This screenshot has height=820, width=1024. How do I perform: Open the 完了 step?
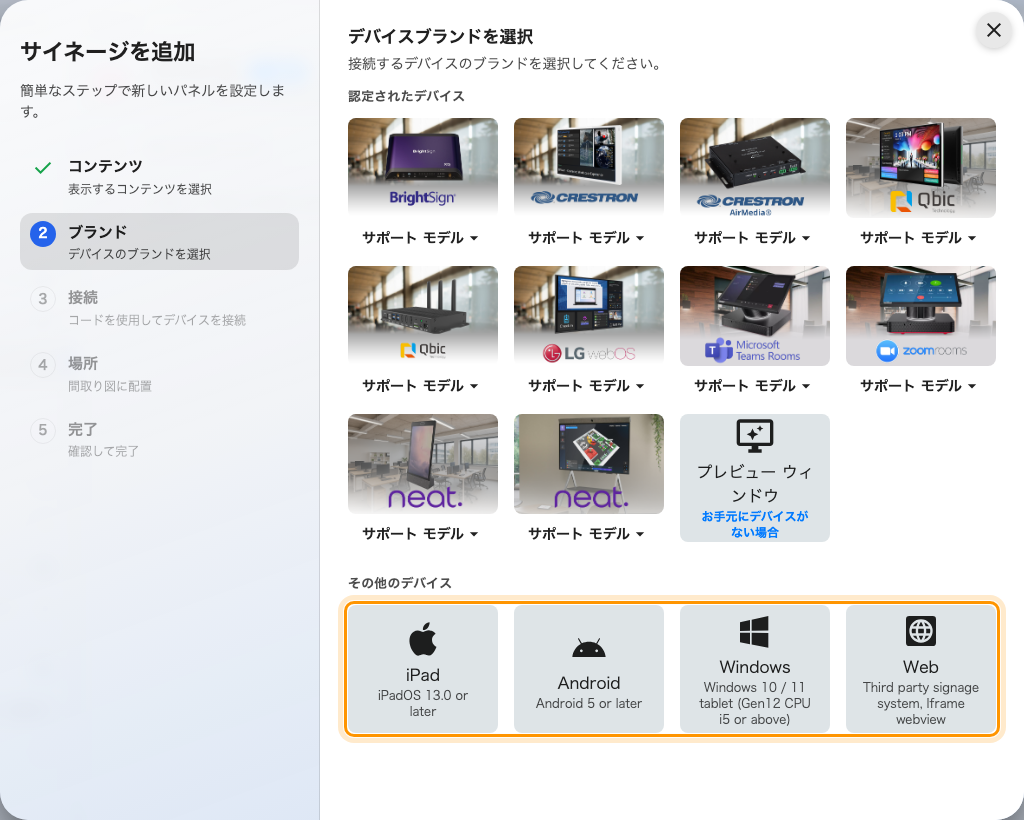pyautogui.click(x=159, y=439)
